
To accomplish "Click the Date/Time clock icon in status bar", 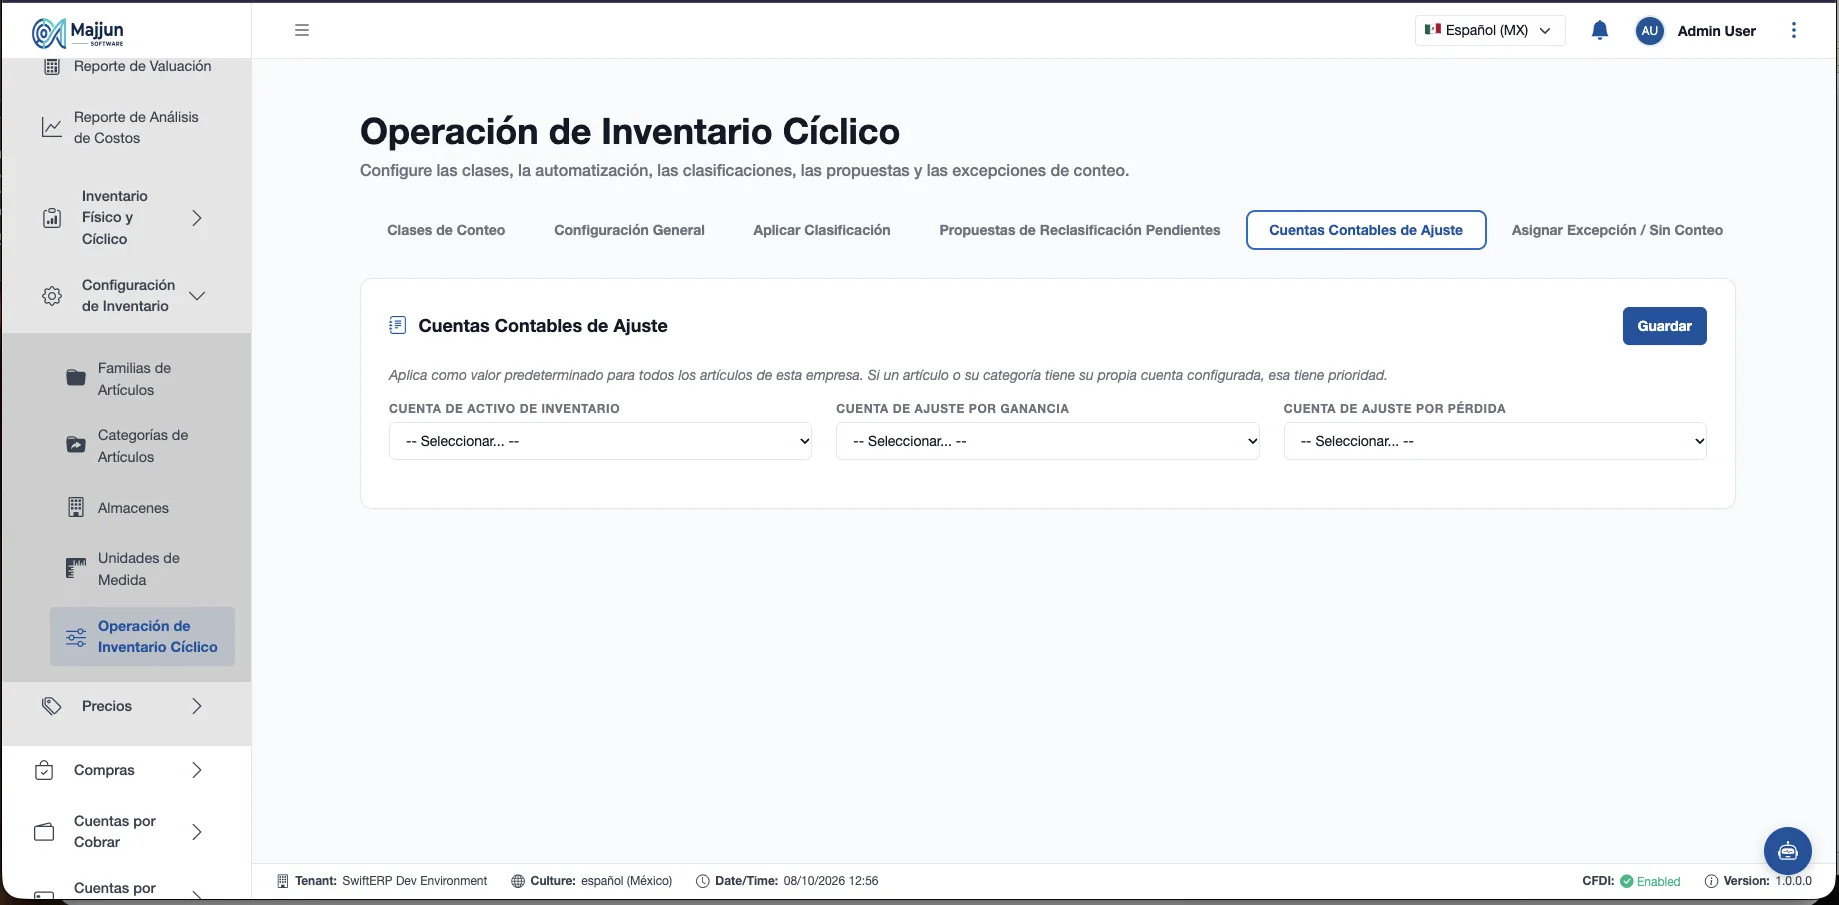I will pos(703,881).
